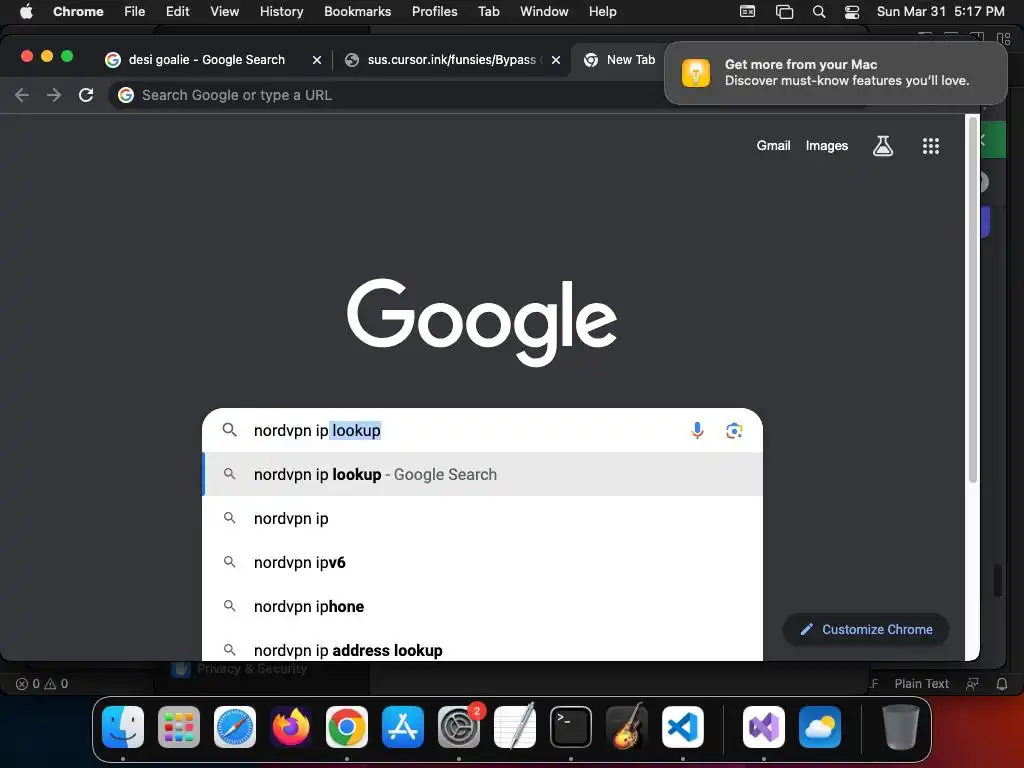Open the File menu
This screenshot has width=1024, height=768.
135,12
